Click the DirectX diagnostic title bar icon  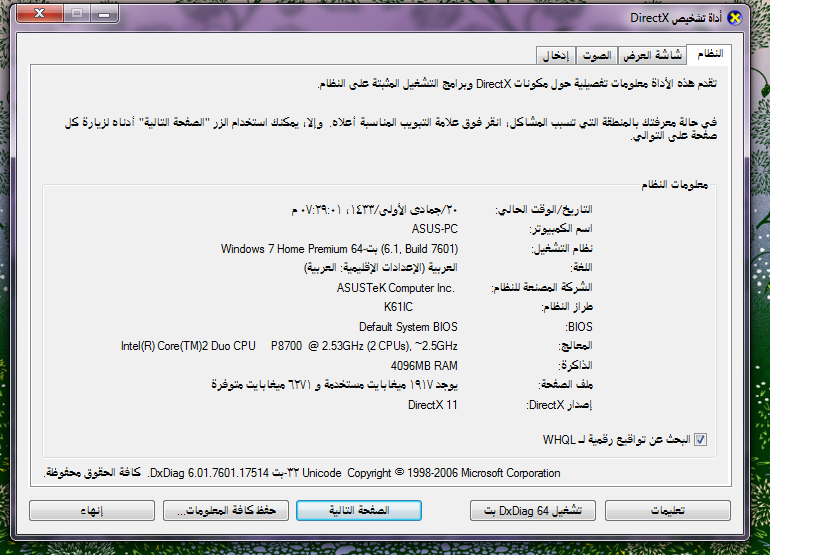coord(734,18)
